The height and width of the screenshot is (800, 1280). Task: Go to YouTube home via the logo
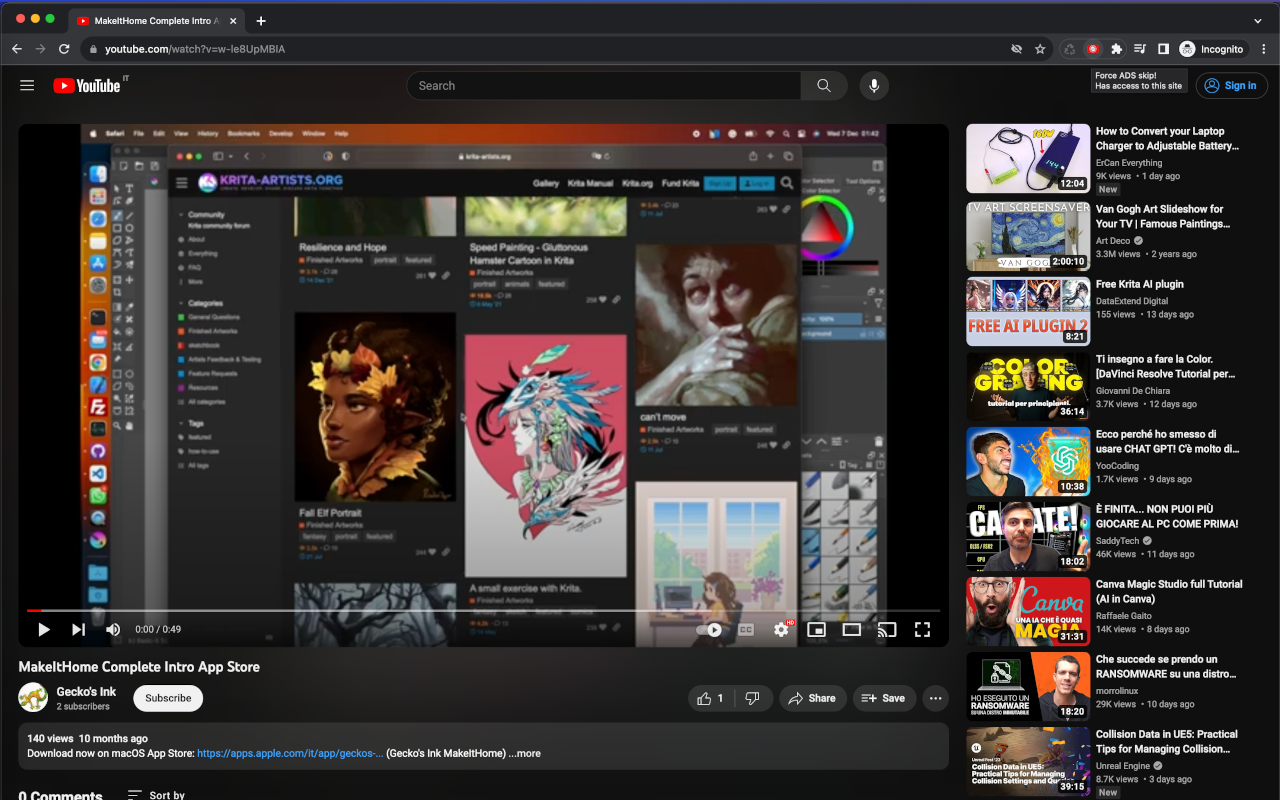click(x=87, y=86)
